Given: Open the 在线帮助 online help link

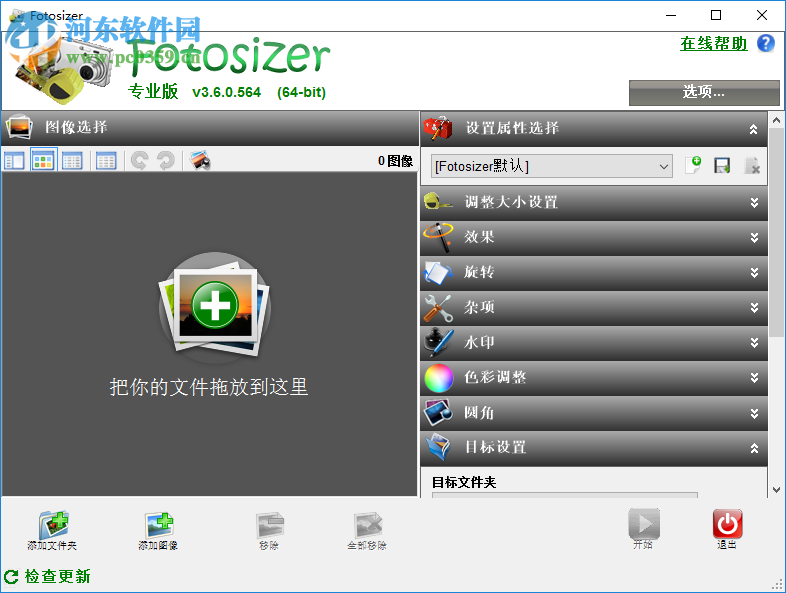Looking at the screenshot, I should [713, 44].
